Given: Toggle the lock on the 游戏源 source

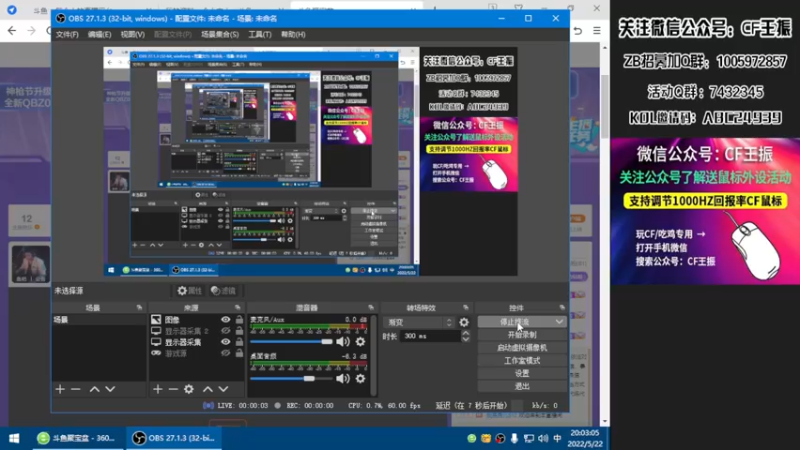Looking at the screenshot, I should point(239,354).
